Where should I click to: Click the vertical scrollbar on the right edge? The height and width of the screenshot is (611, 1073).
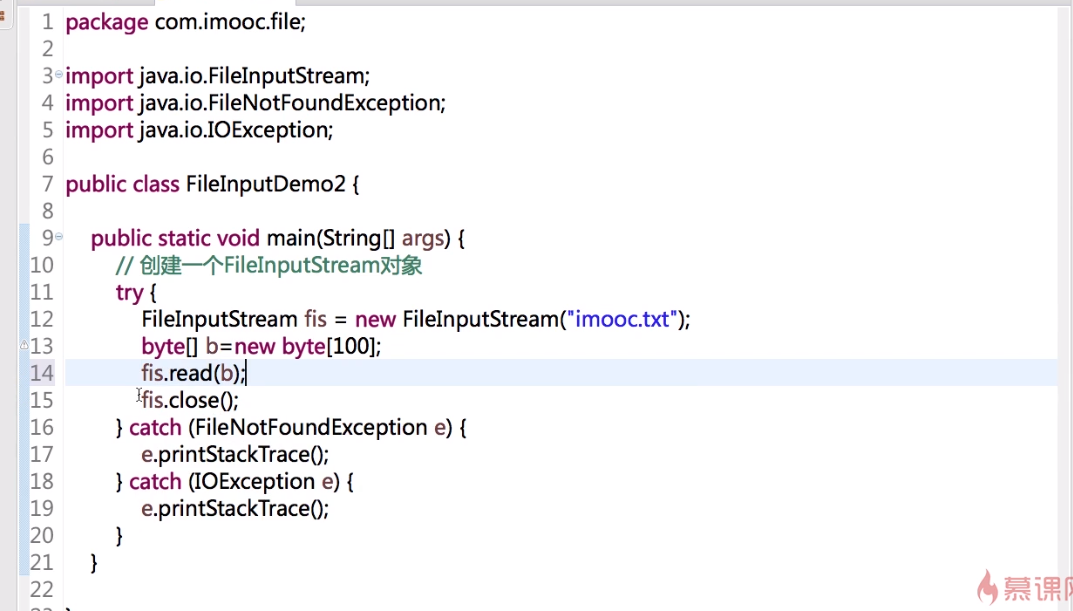coord(1065,300)
